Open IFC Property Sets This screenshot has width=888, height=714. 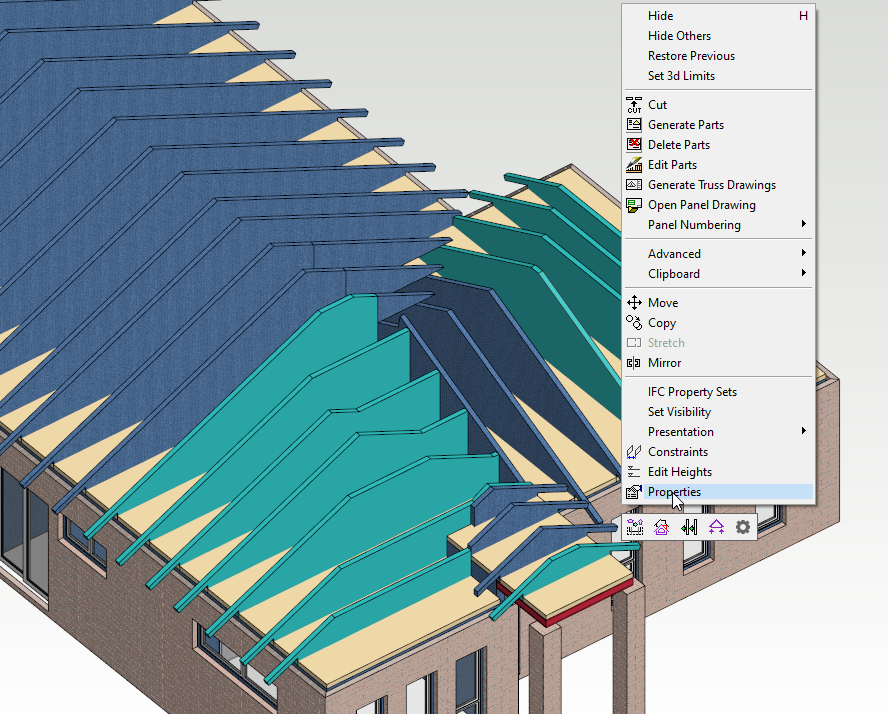coord(692,392)
